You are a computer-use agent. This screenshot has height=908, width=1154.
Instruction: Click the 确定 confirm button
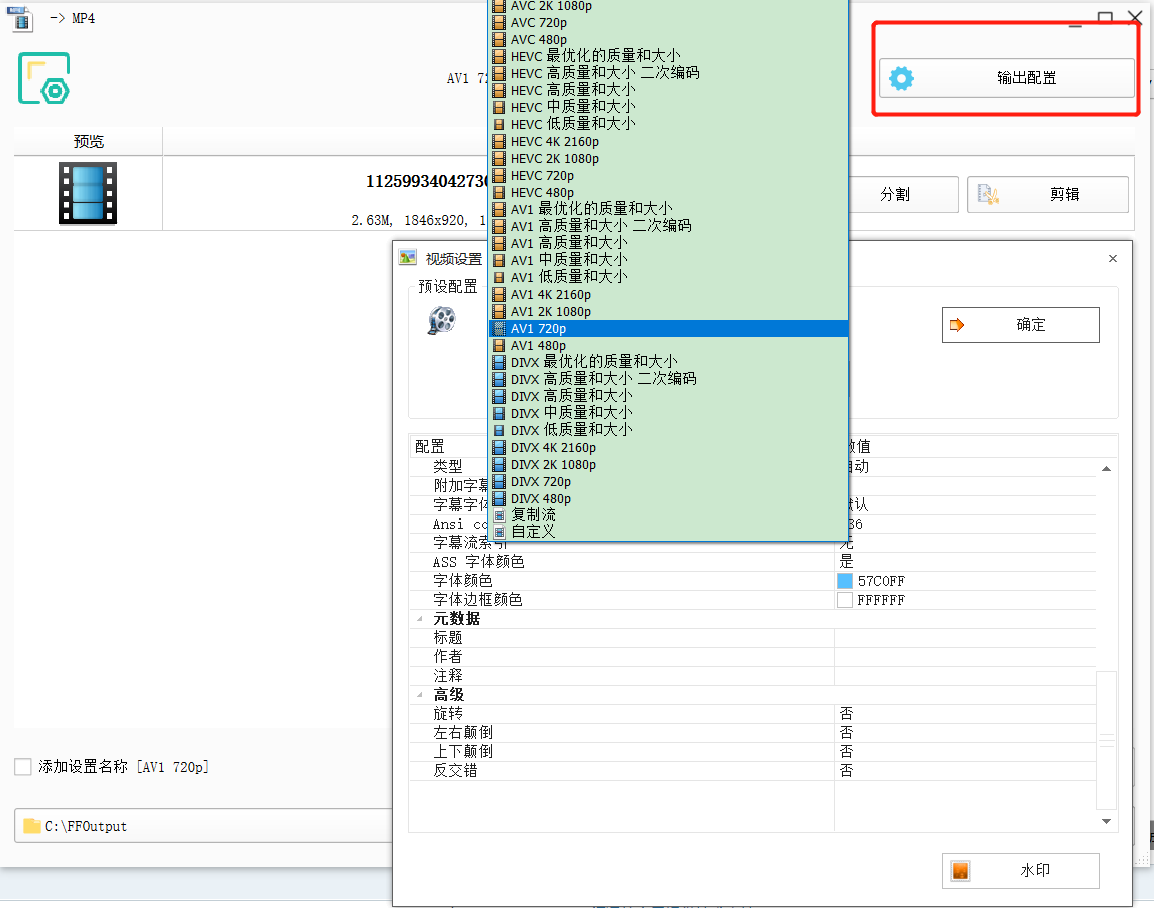tap(1021, 325)
